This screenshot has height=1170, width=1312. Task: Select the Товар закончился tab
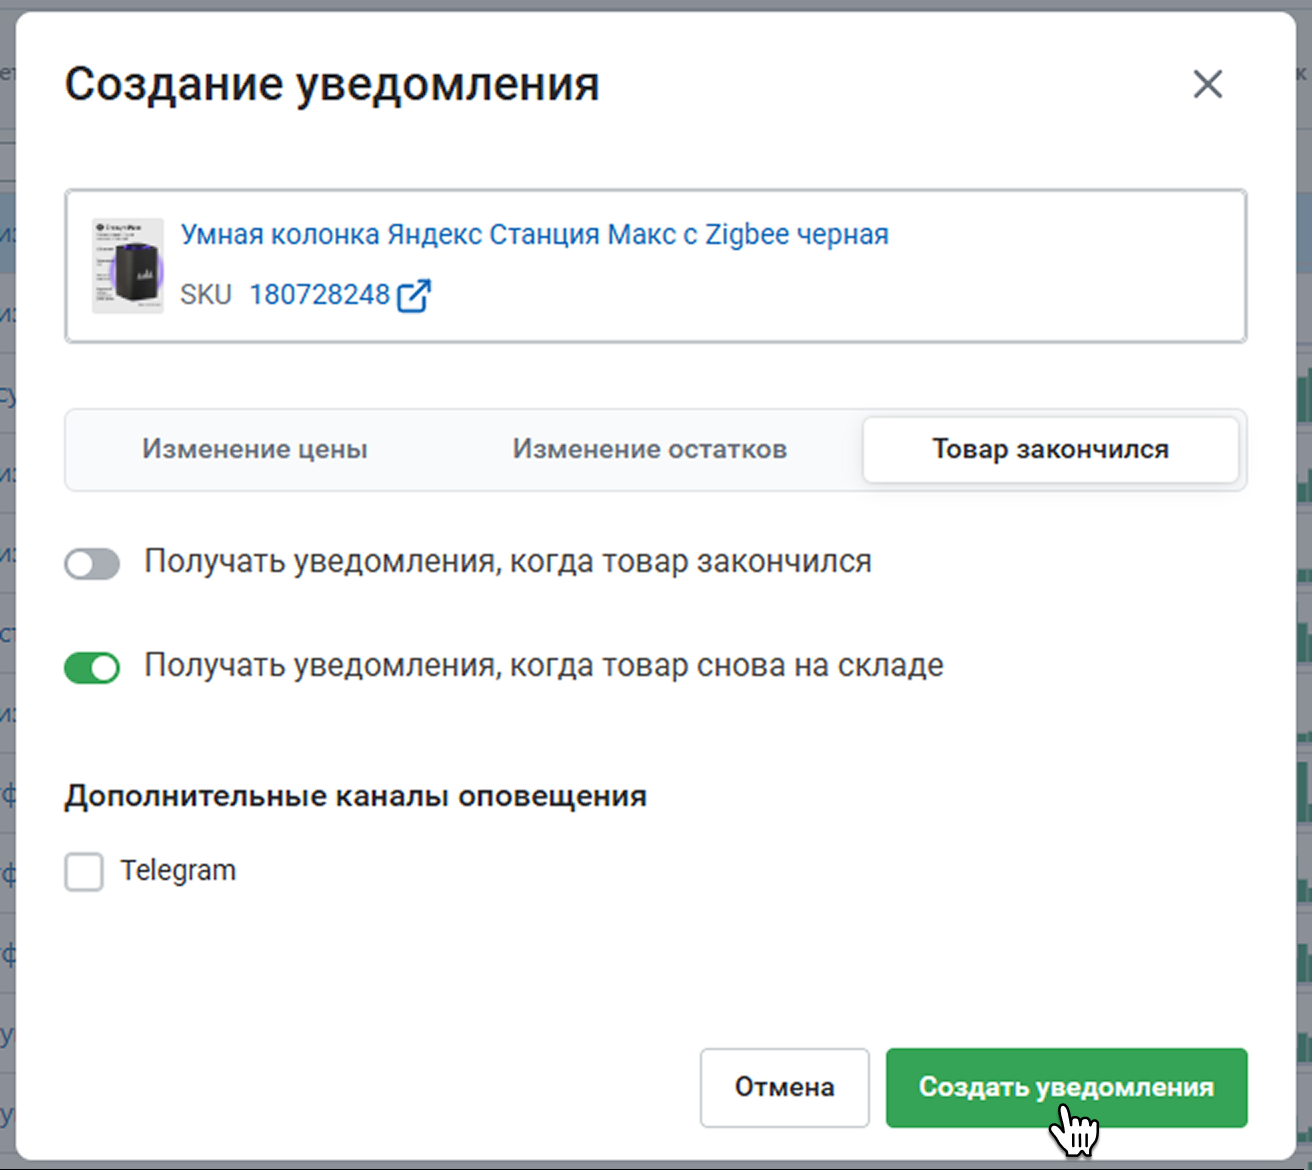pos(1050,450)
